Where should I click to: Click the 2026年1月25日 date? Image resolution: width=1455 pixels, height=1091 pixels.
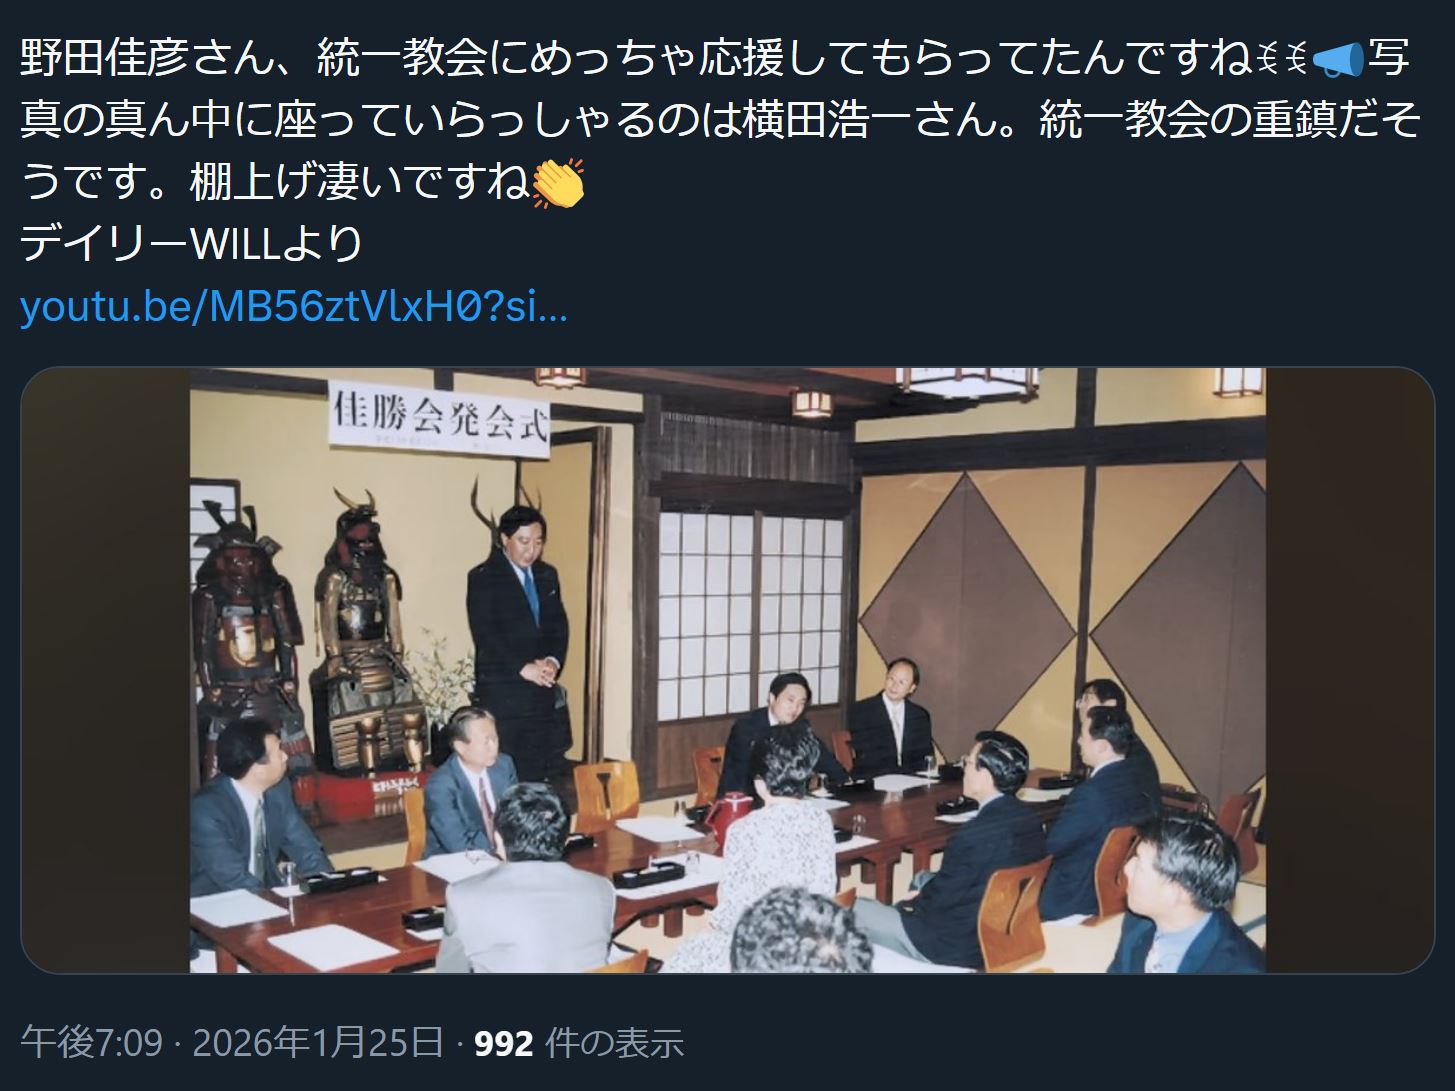(x=318, y=1043)
